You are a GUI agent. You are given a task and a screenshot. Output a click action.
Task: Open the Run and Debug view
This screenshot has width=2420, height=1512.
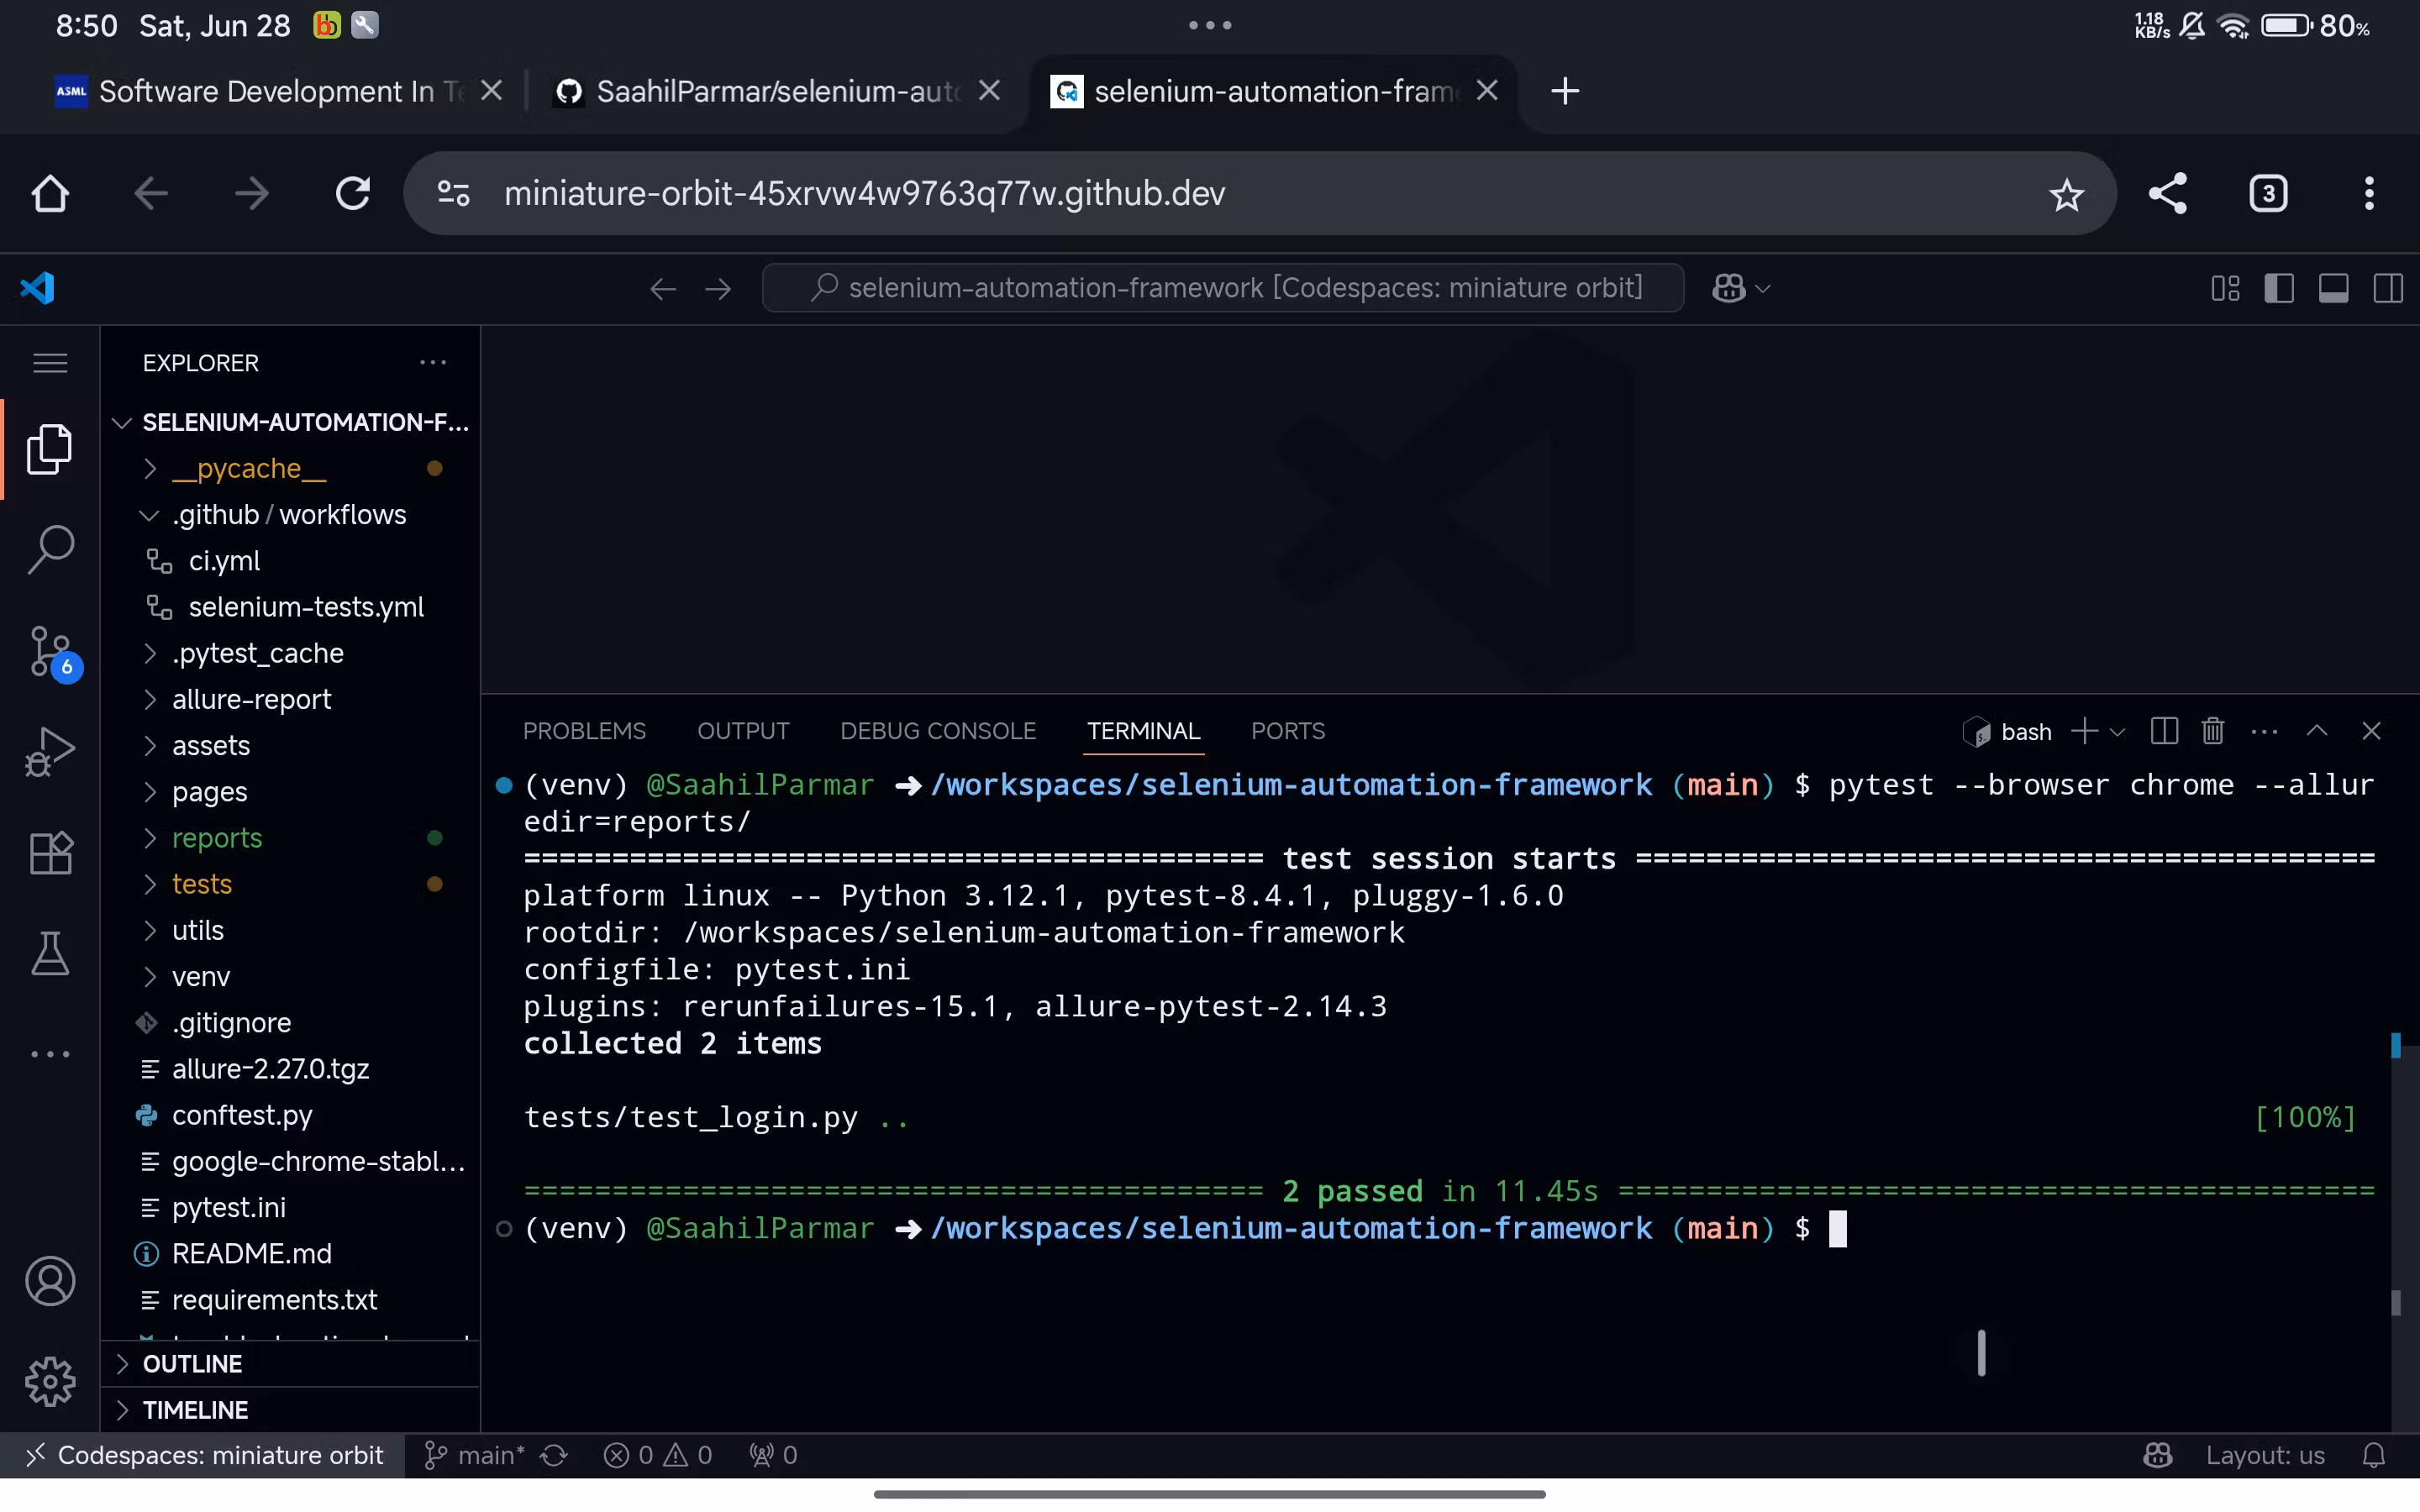(50, 751)
